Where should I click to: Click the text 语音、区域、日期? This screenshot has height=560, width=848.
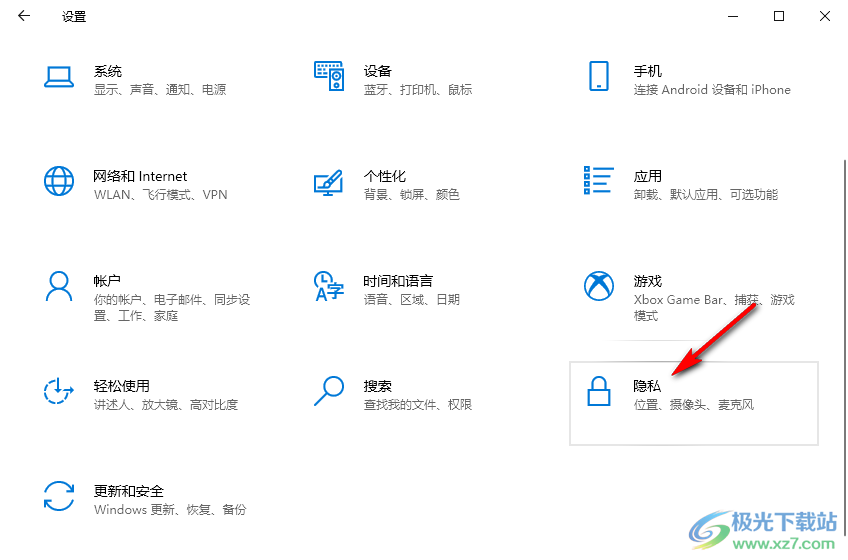coord(412,299)
